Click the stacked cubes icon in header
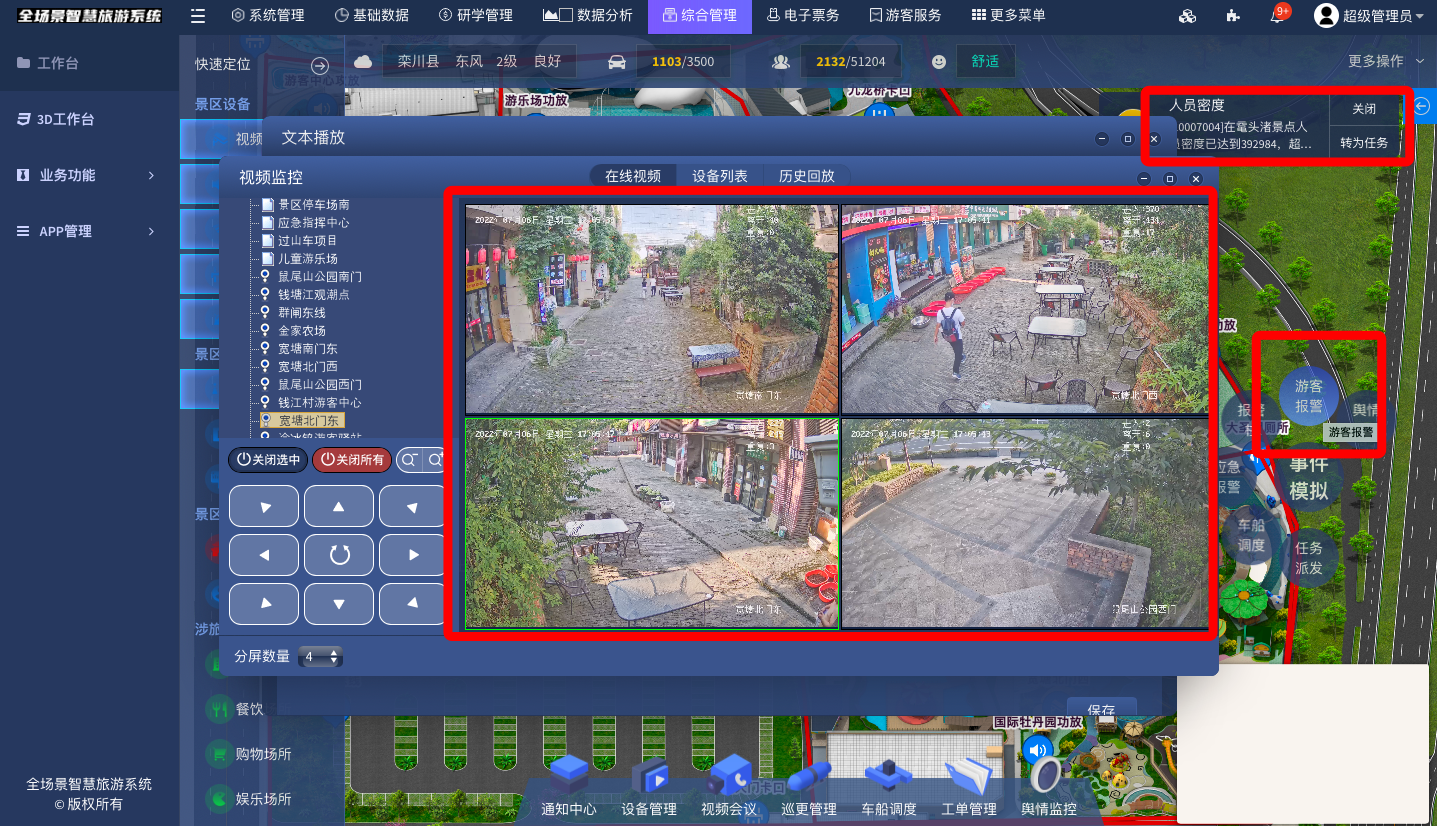The width and height of the screenshot is (1437, 826). (x=1188, y=16)
